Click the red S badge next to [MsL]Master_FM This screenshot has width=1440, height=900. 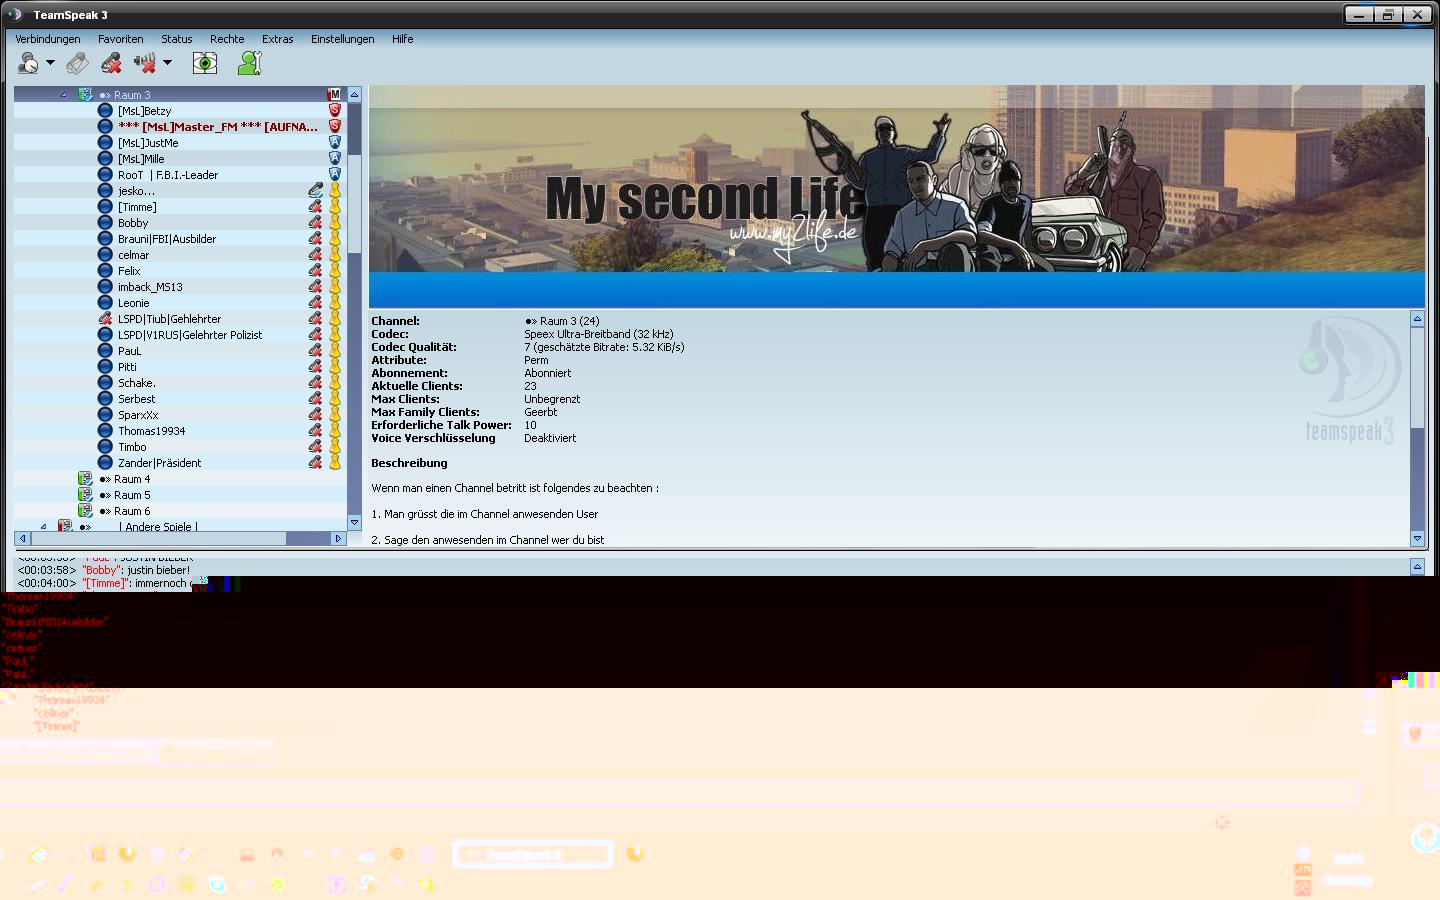coord(334,126)
